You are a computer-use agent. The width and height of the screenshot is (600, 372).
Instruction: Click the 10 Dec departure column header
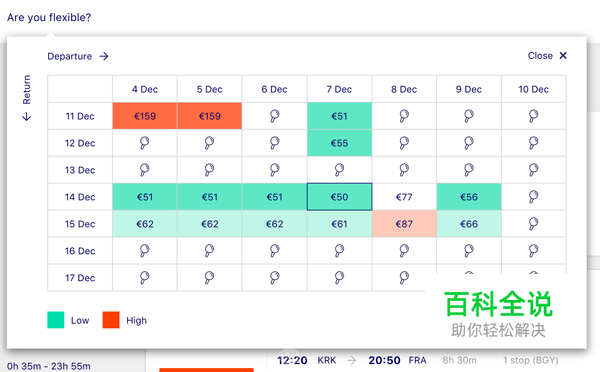coord(533,89)
